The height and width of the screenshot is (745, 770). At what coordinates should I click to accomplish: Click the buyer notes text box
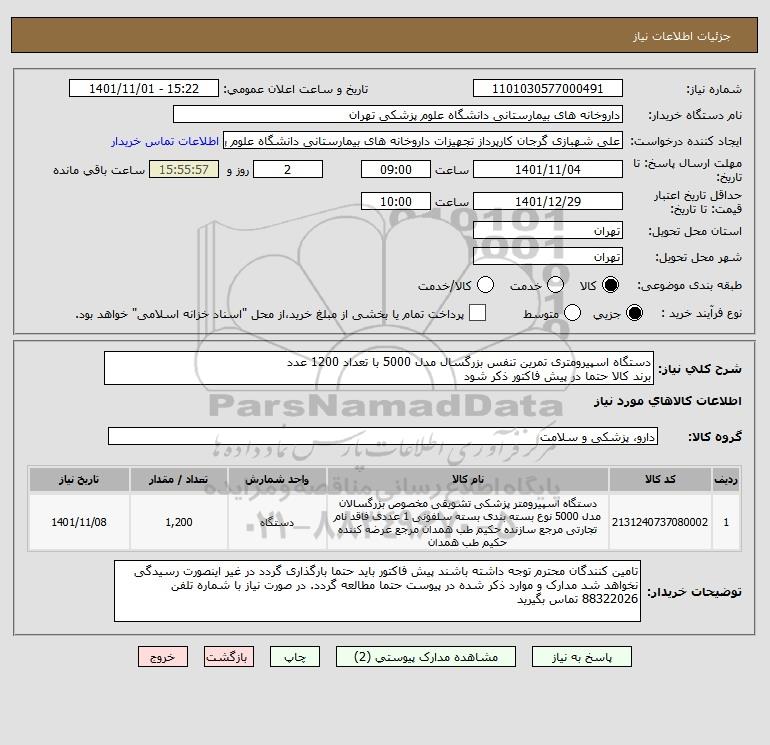click(x=377, y=591)
